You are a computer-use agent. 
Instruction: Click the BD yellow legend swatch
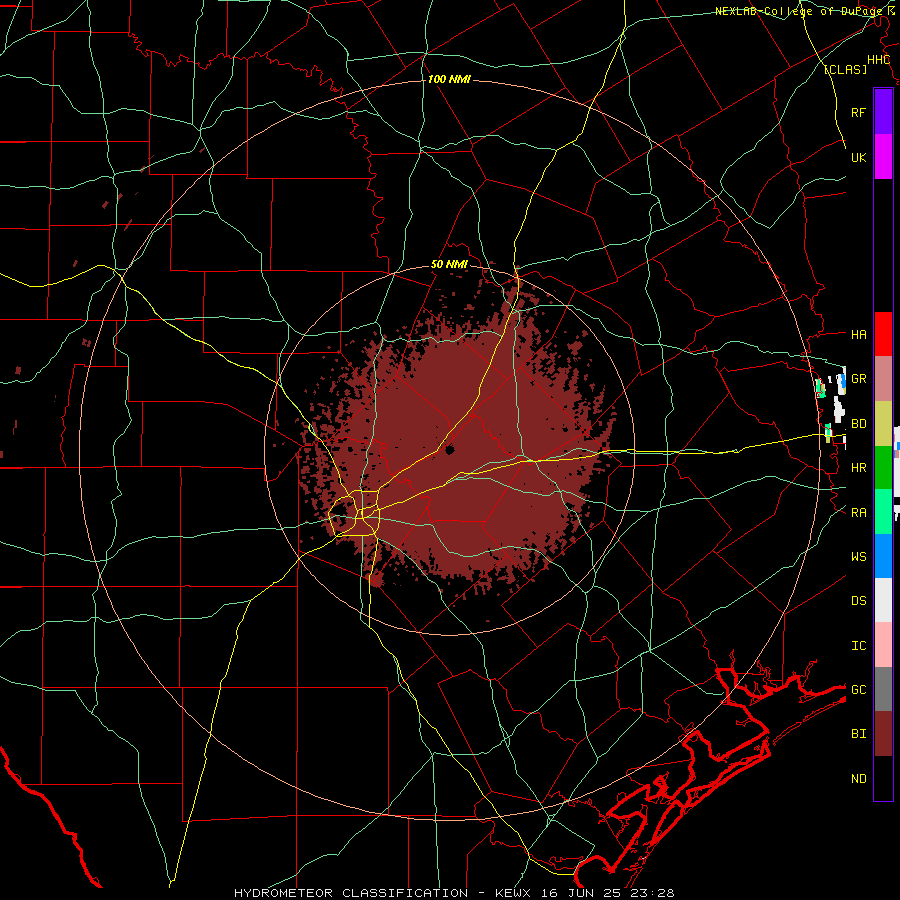[x=883, y=423]
